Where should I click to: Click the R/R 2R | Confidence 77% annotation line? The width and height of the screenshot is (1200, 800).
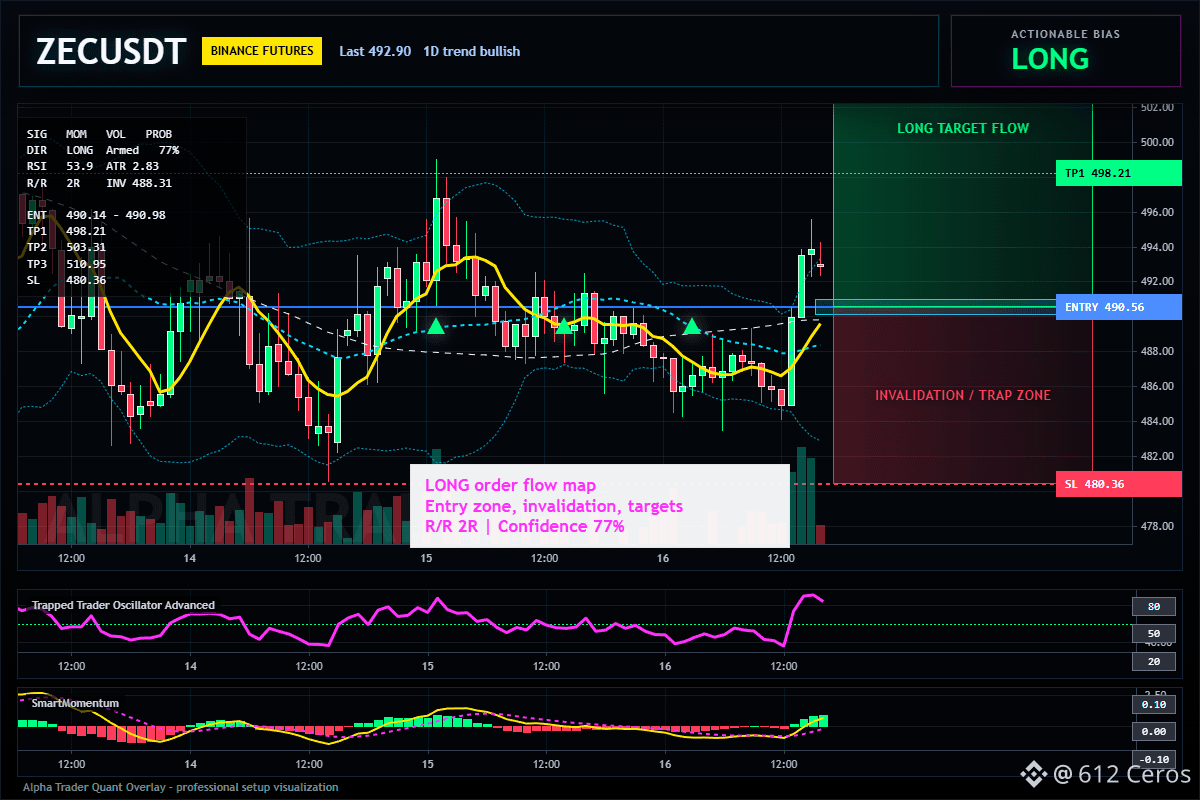pos(525,526)
